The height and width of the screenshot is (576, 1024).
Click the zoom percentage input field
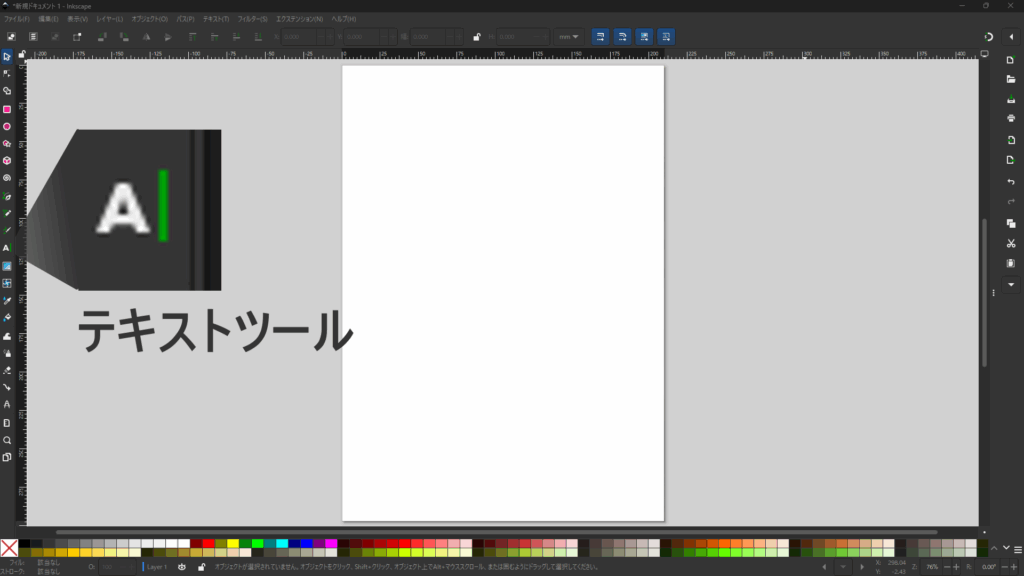coord(932,567)
